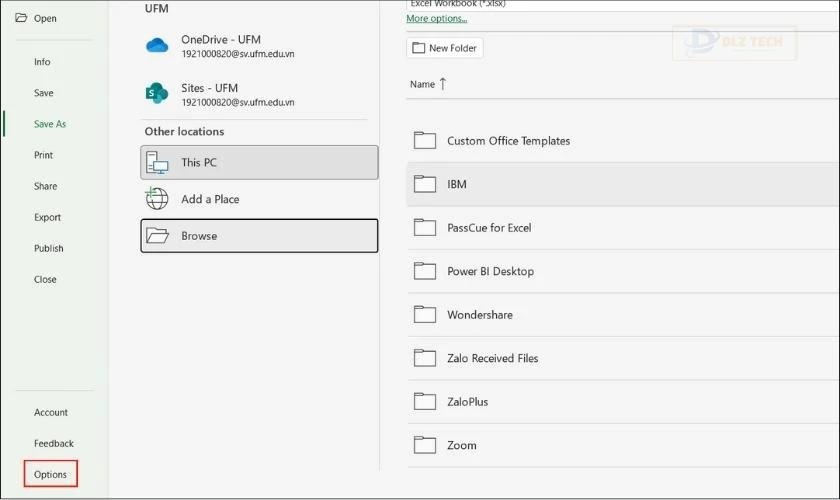
Task: Click the This PC computer icon
Action: point(157,162)
